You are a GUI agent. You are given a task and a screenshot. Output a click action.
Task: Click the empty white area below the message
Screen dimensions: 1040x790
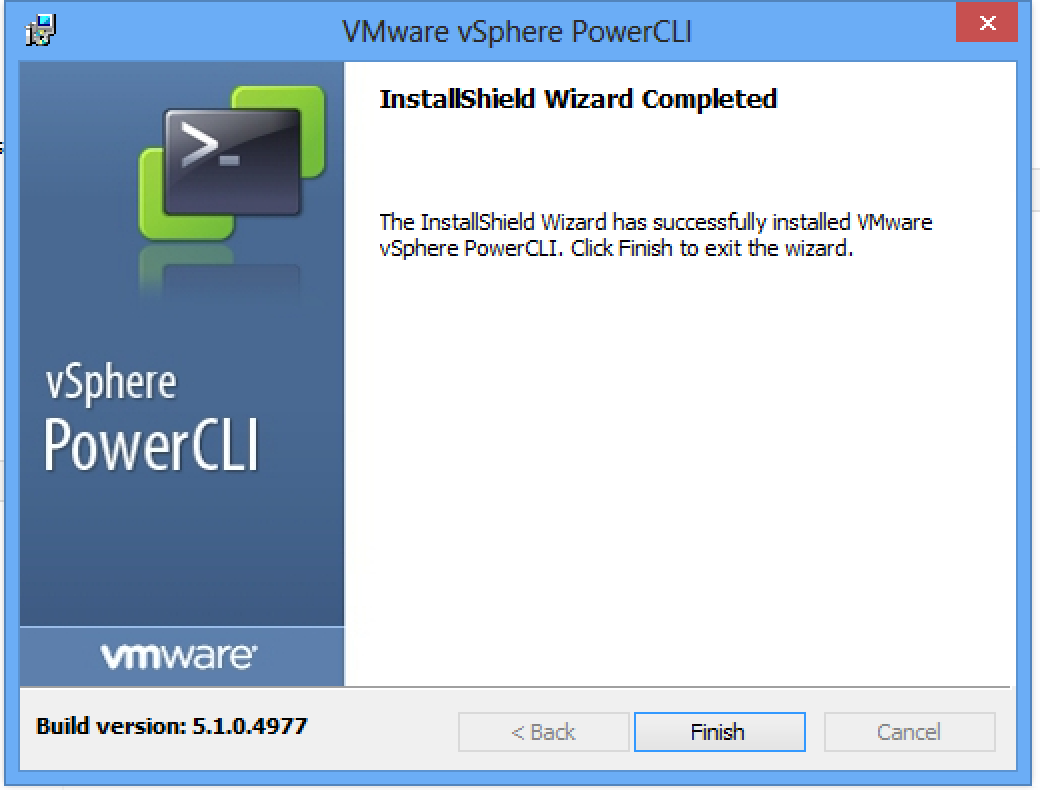tap(680, 464)
